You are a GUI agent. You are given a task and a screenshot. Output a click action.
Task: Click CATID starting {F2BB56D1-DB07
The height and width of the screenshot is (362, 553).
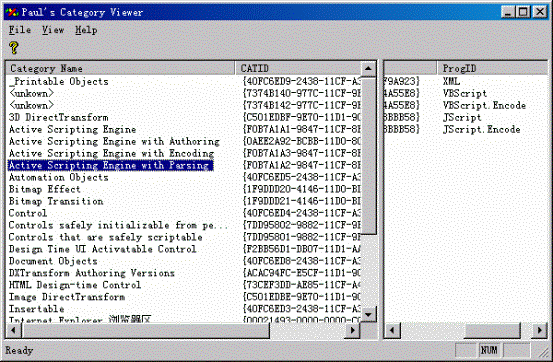(x=302, y=249)
